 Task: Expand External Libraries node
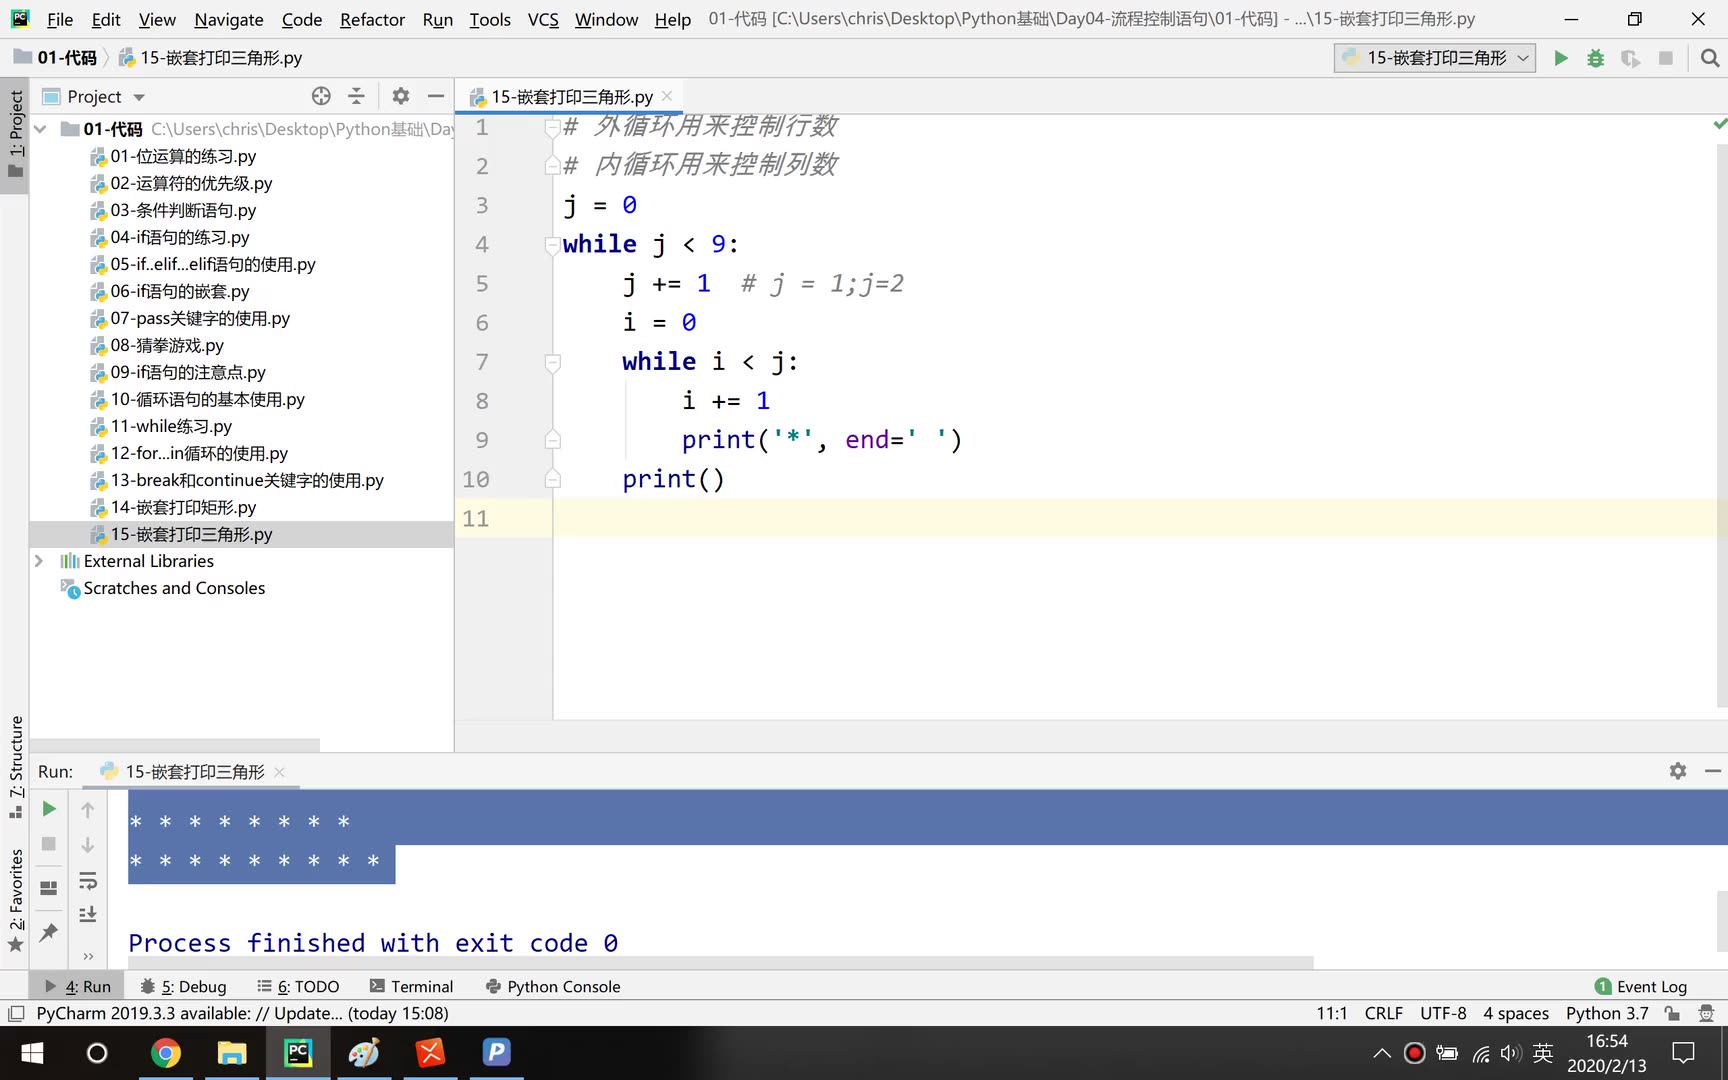(x=39, y=561)
